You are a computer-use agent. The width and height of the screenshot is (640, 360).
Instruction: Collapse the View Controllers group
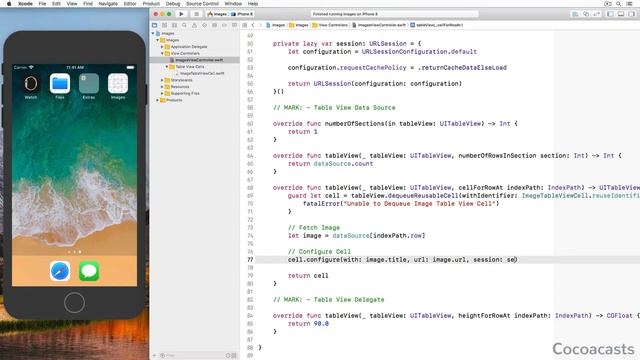[x=162, y=53]
